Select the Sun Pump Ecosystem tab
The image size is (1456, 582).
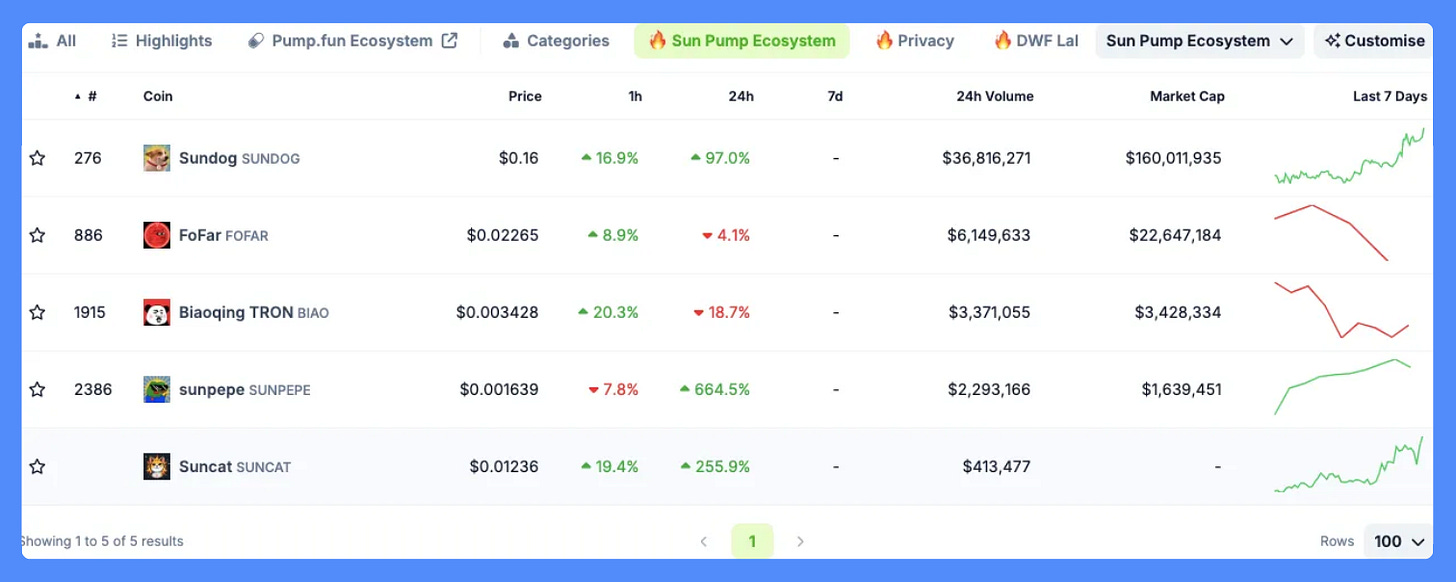point(741,41)
